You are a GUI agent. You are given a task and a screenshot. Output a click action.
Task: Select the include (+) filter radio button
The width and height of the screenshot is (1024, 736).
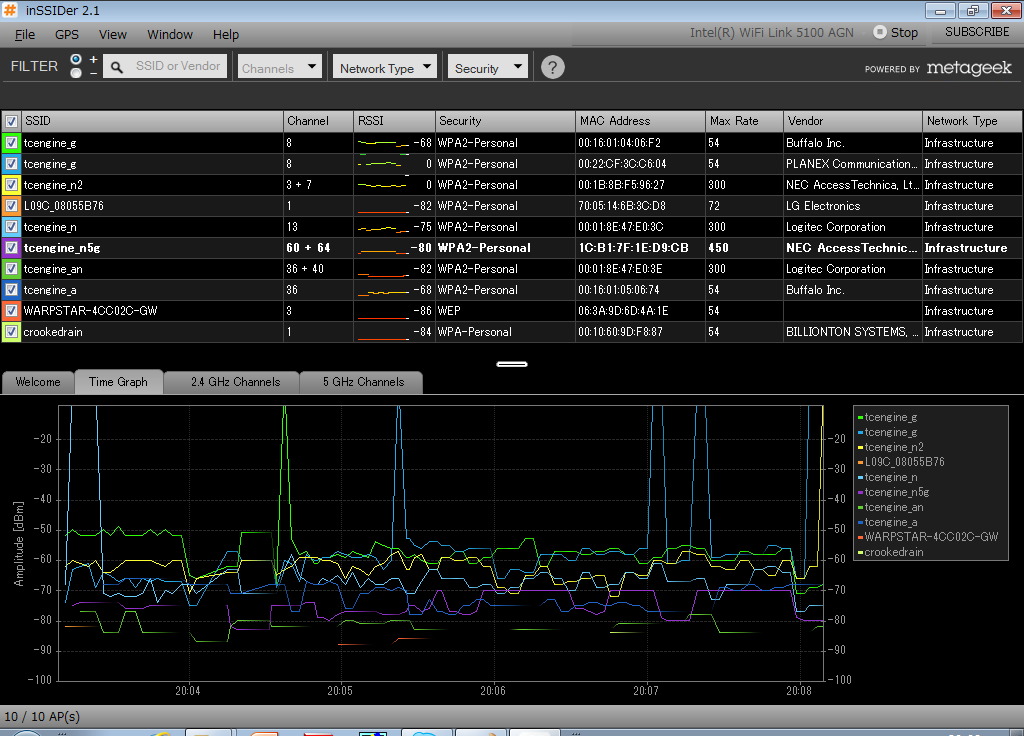click(x=76, y=59)
